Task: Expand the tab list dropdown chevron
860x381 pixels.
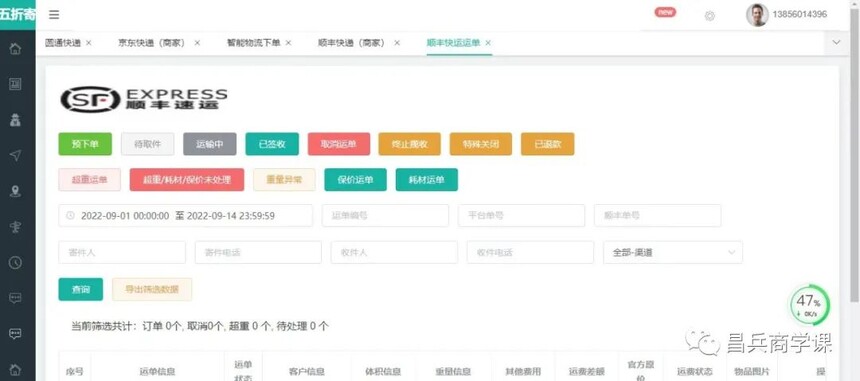Action: pyautogui.click(x=836, y=43)
